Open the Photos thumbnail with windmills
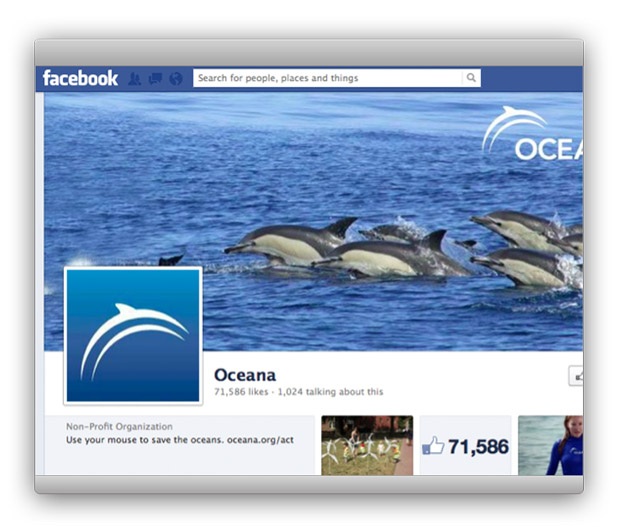This screenshot has height=527, width=620. click(x=367, y=445)
